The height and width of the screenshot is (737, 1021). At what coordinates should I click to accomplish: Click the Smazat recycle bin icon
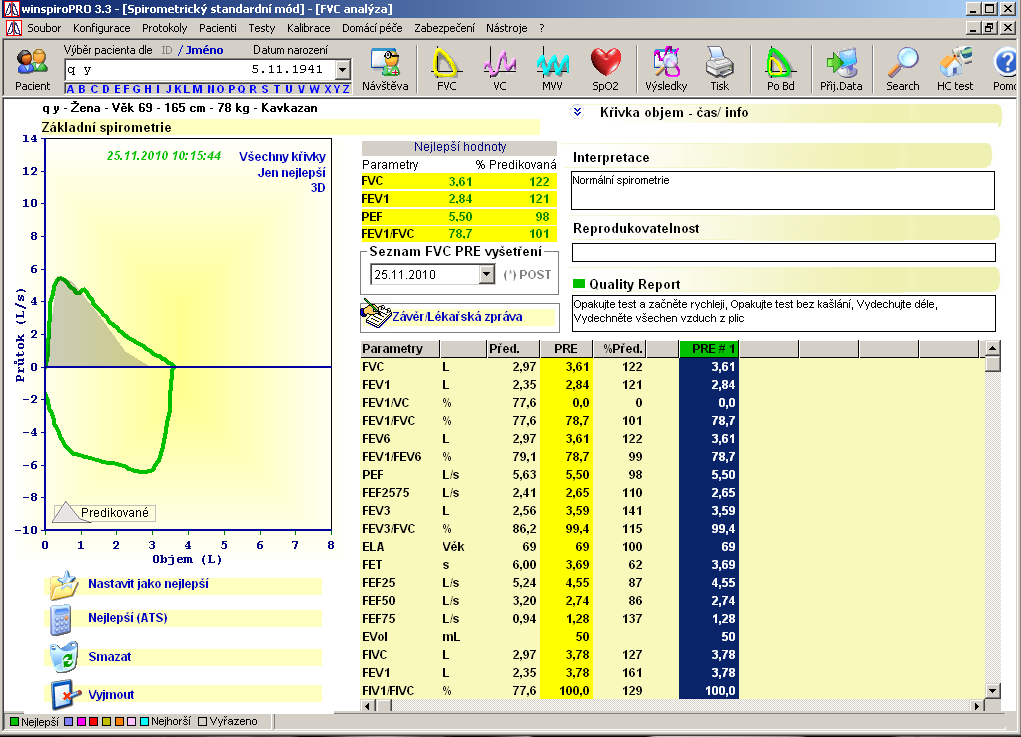pyautogui.click(x=64, y=657)
